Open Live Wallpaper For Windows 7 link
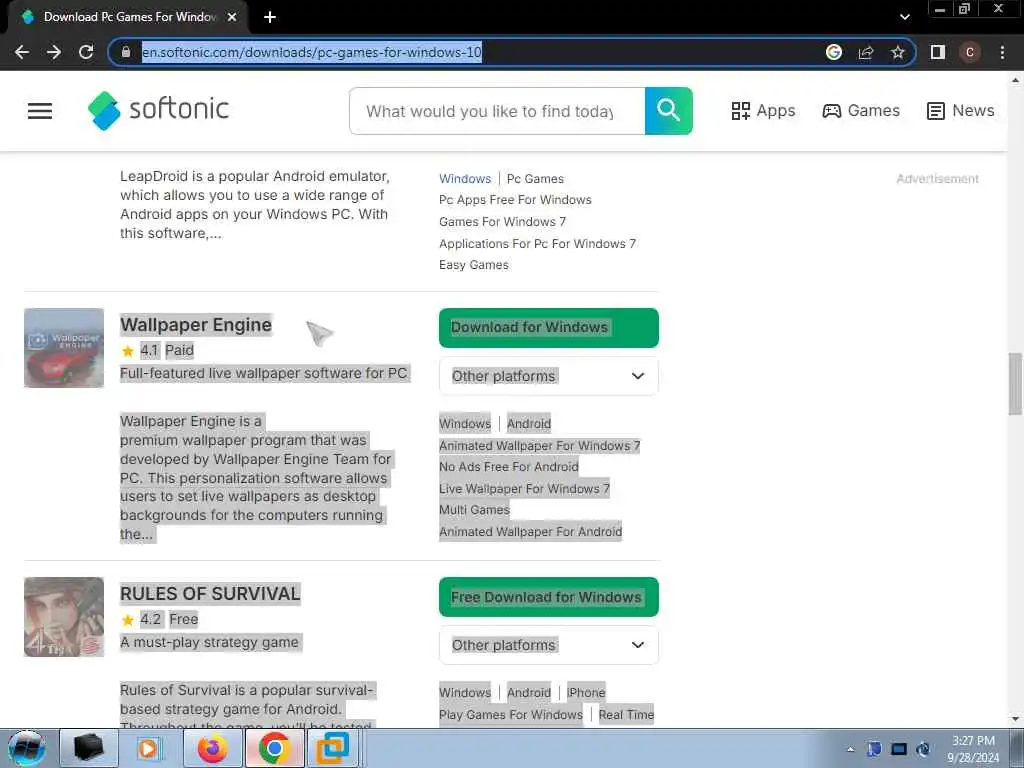The height and width of the screenshot is (768, 1024). pos(524,488)
